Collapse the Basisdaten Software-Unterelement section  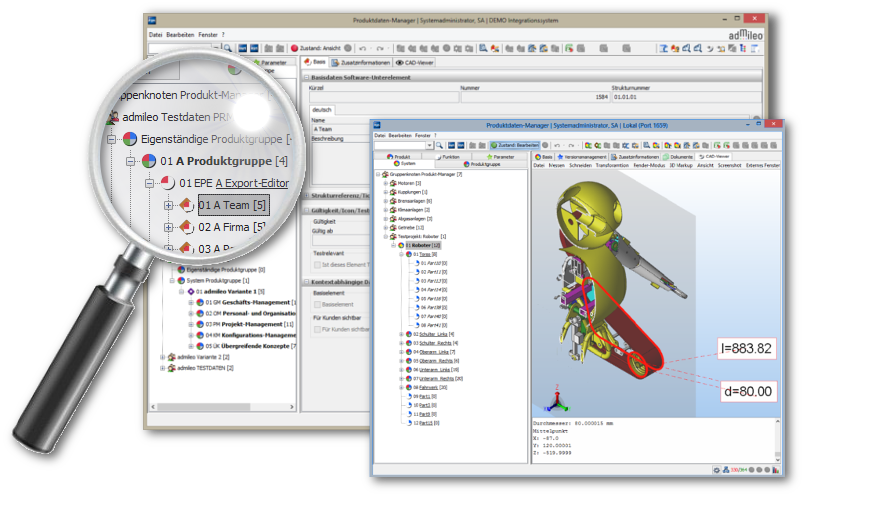coord(306,78)
